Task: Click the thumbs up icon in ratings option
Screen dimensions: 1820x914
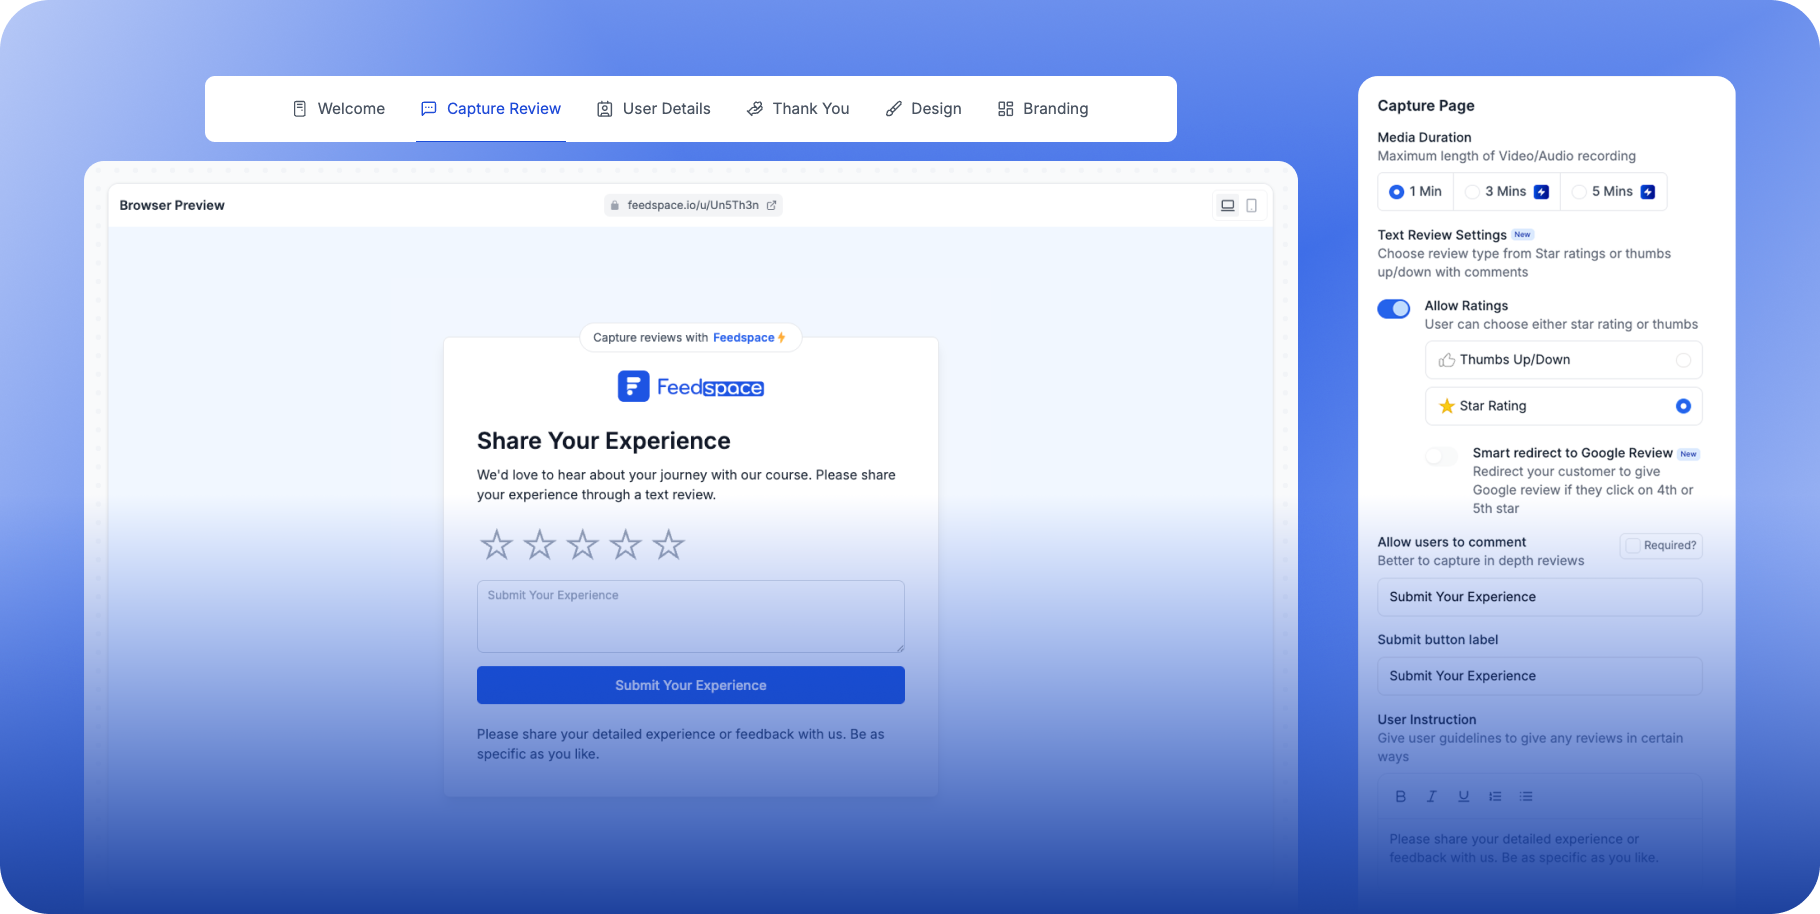Action: pos(1446,360)
